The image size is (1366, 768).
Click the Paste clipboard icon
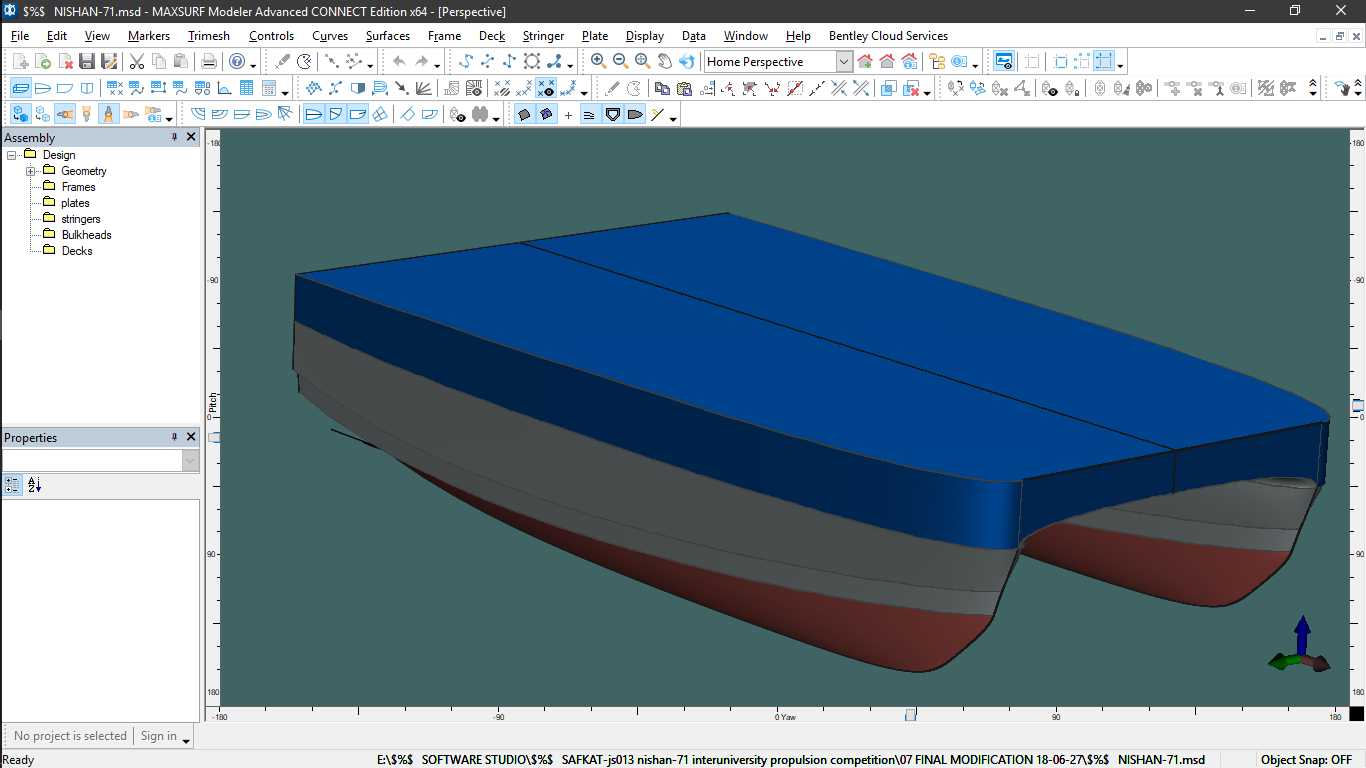pos(181,62)
